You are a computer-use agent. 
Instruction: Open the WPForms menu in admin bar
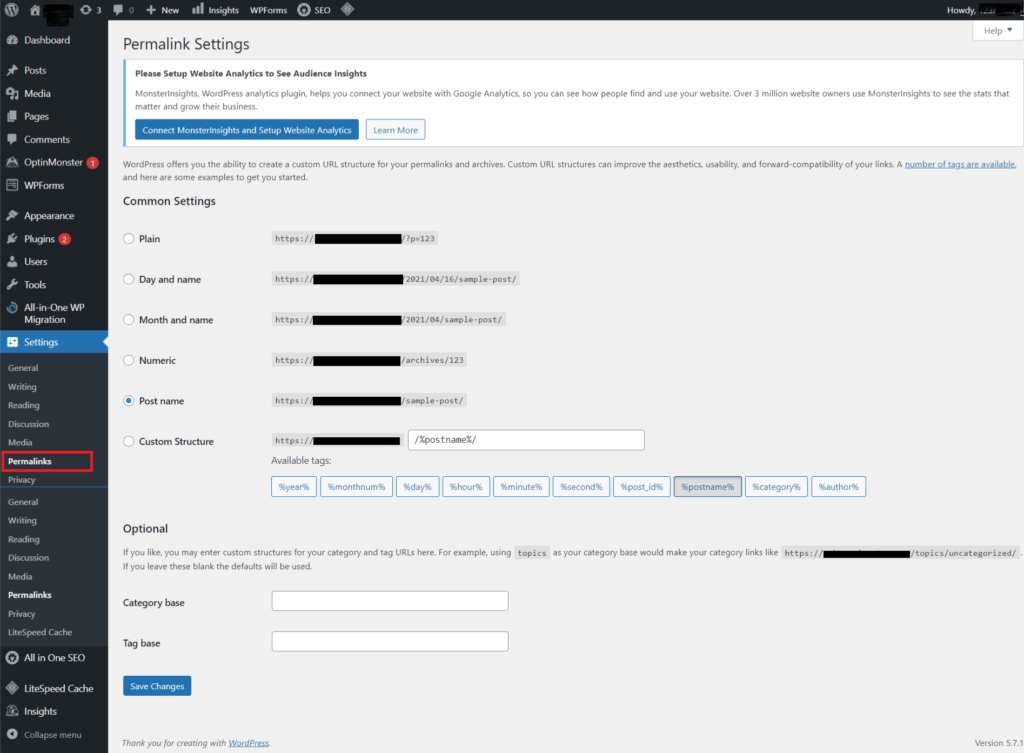268,10
